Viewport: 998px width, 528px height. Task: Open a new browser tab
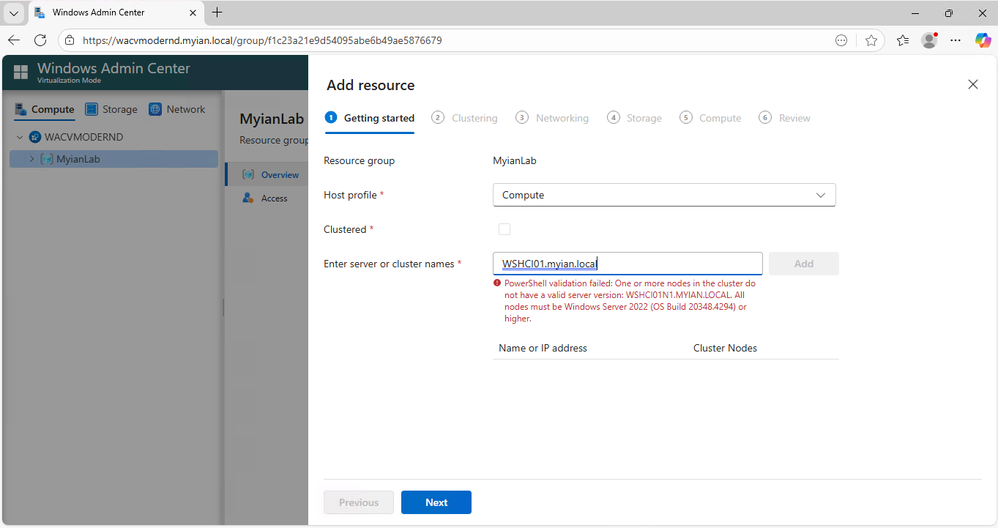pyautogui.click(x=217, y=12)
